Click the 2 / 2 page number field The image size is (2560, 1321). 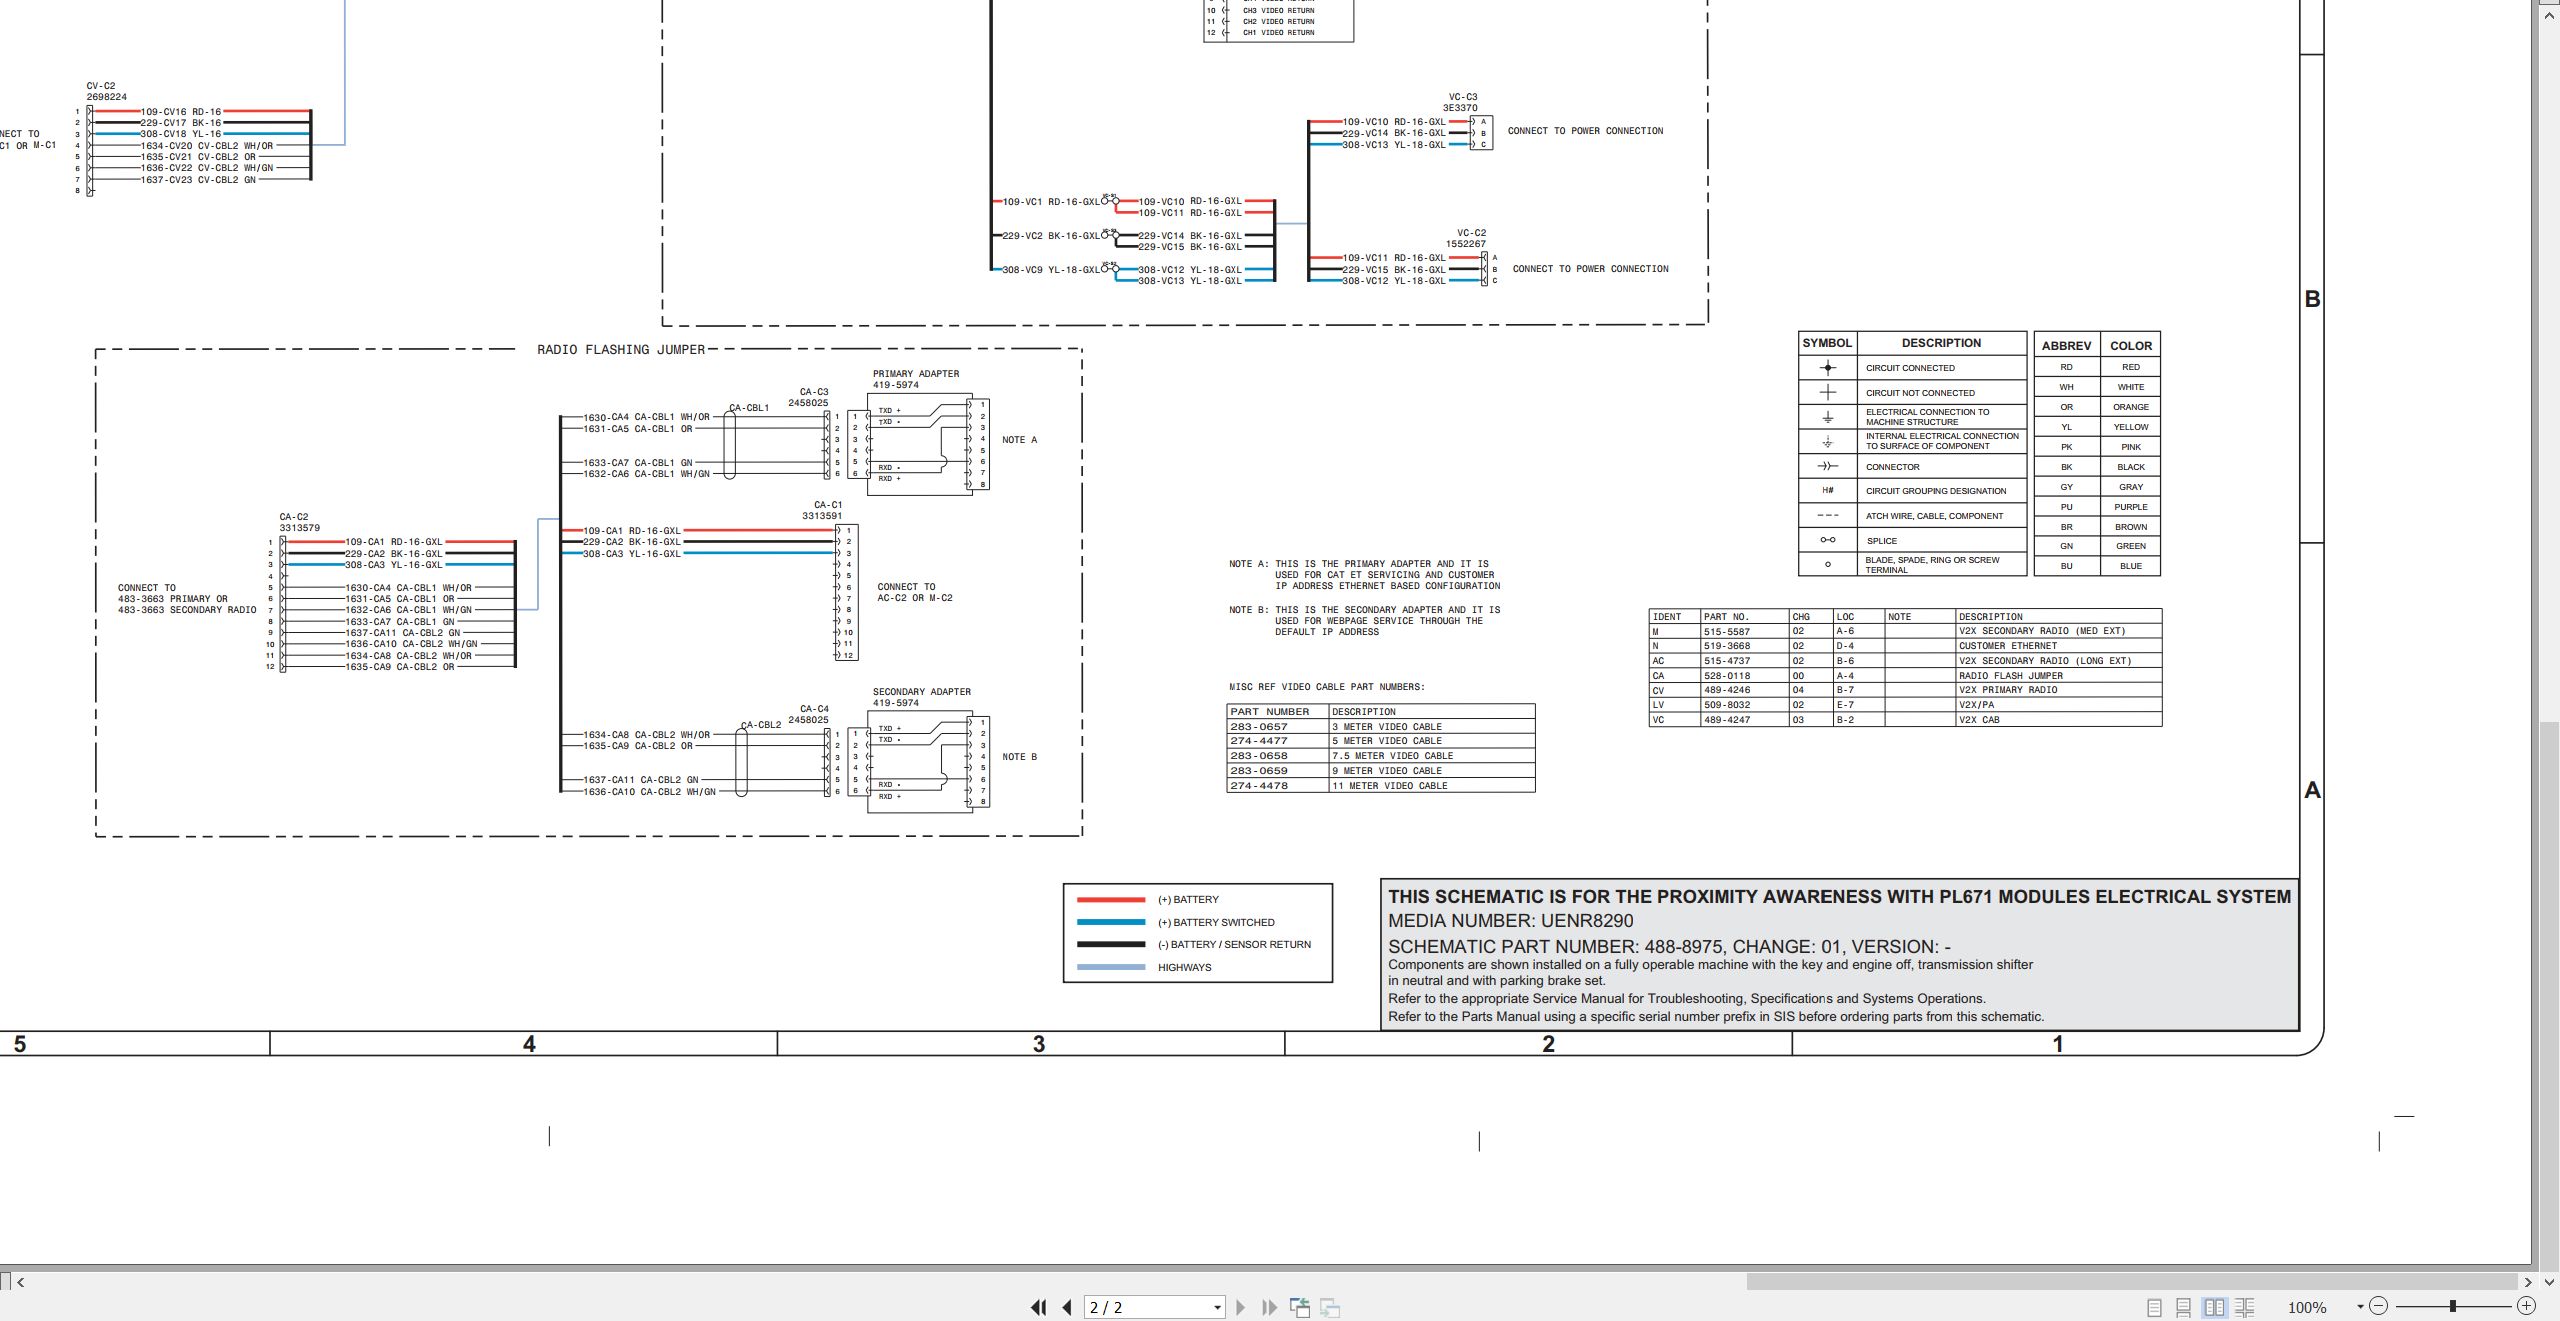coord(1147,1307)
